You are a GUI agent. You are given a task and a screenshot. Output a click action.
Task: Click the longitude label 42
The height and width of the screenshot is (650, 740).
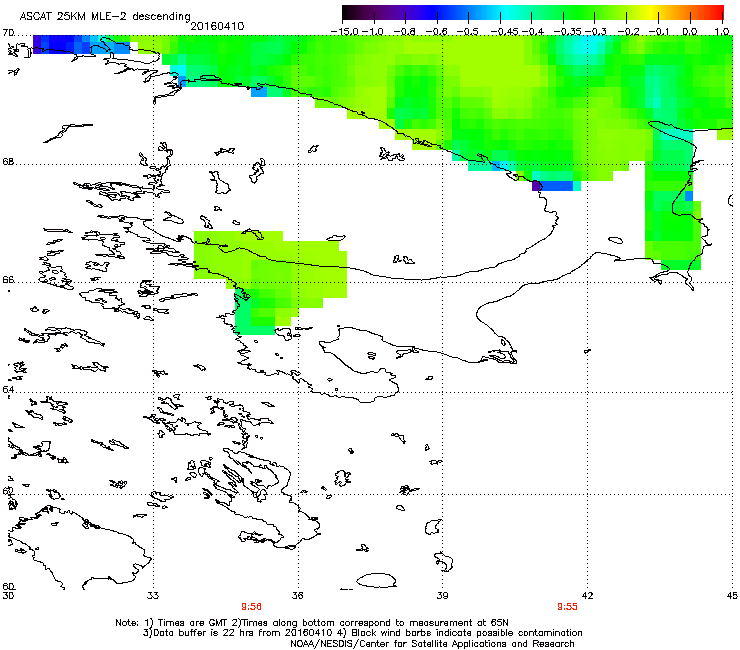588,596
